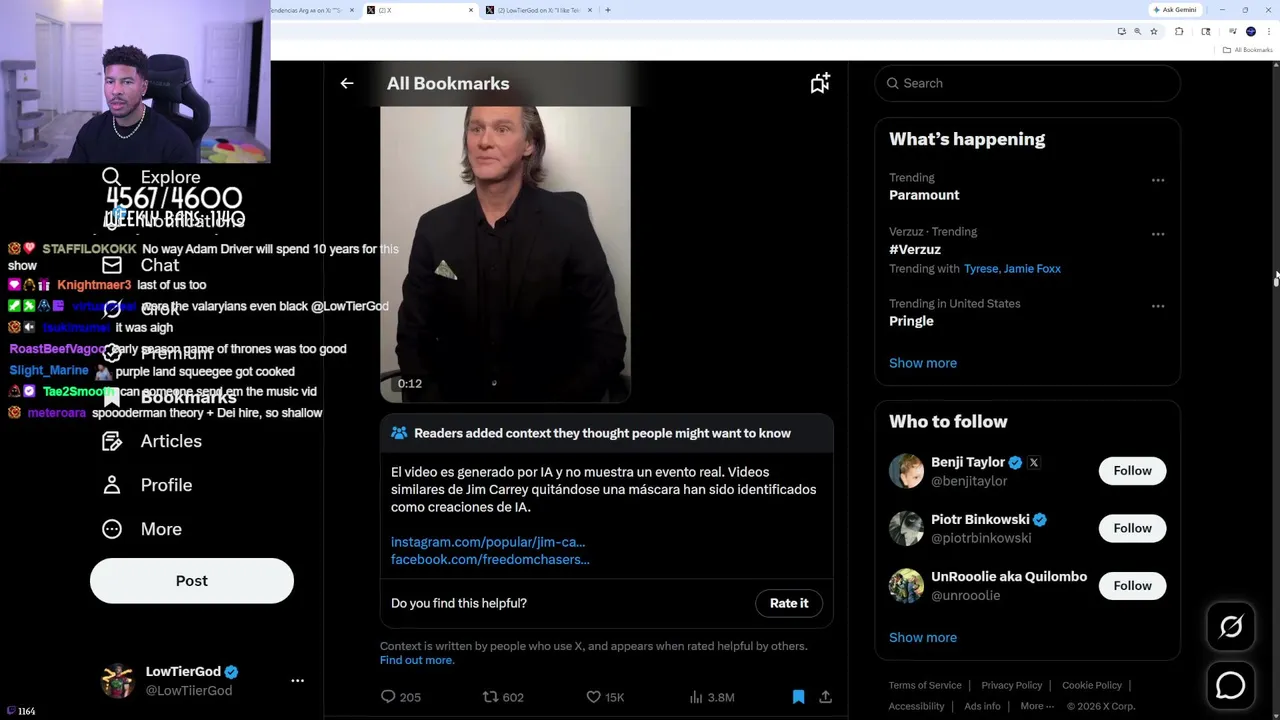Viewport: 1280px width, 720px height.
Task: Repost the tweet using the retweet icon
Action: click(x=491, y=697)
